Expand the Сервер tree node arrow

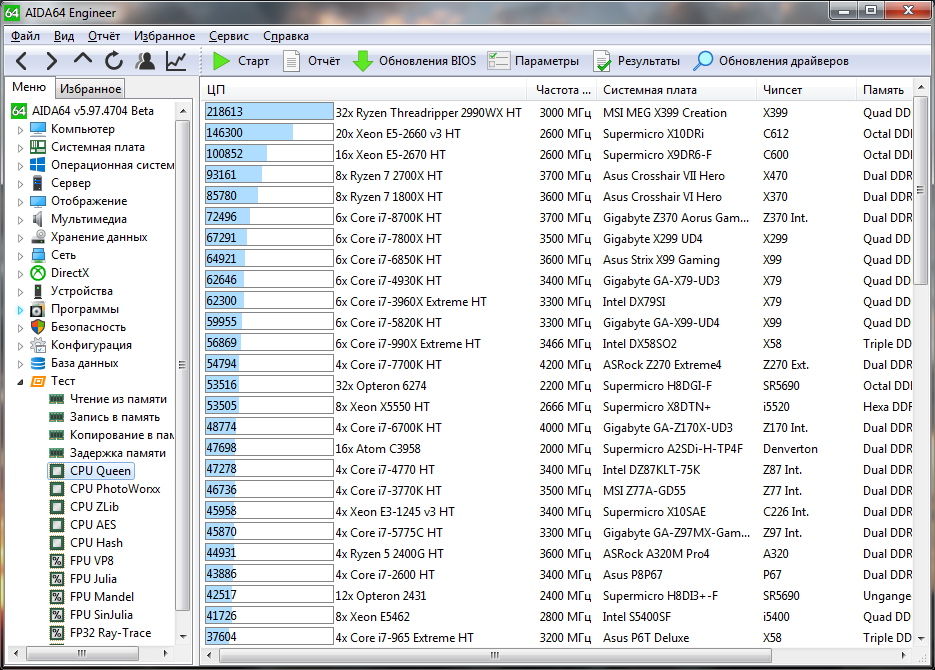(20, 184)
